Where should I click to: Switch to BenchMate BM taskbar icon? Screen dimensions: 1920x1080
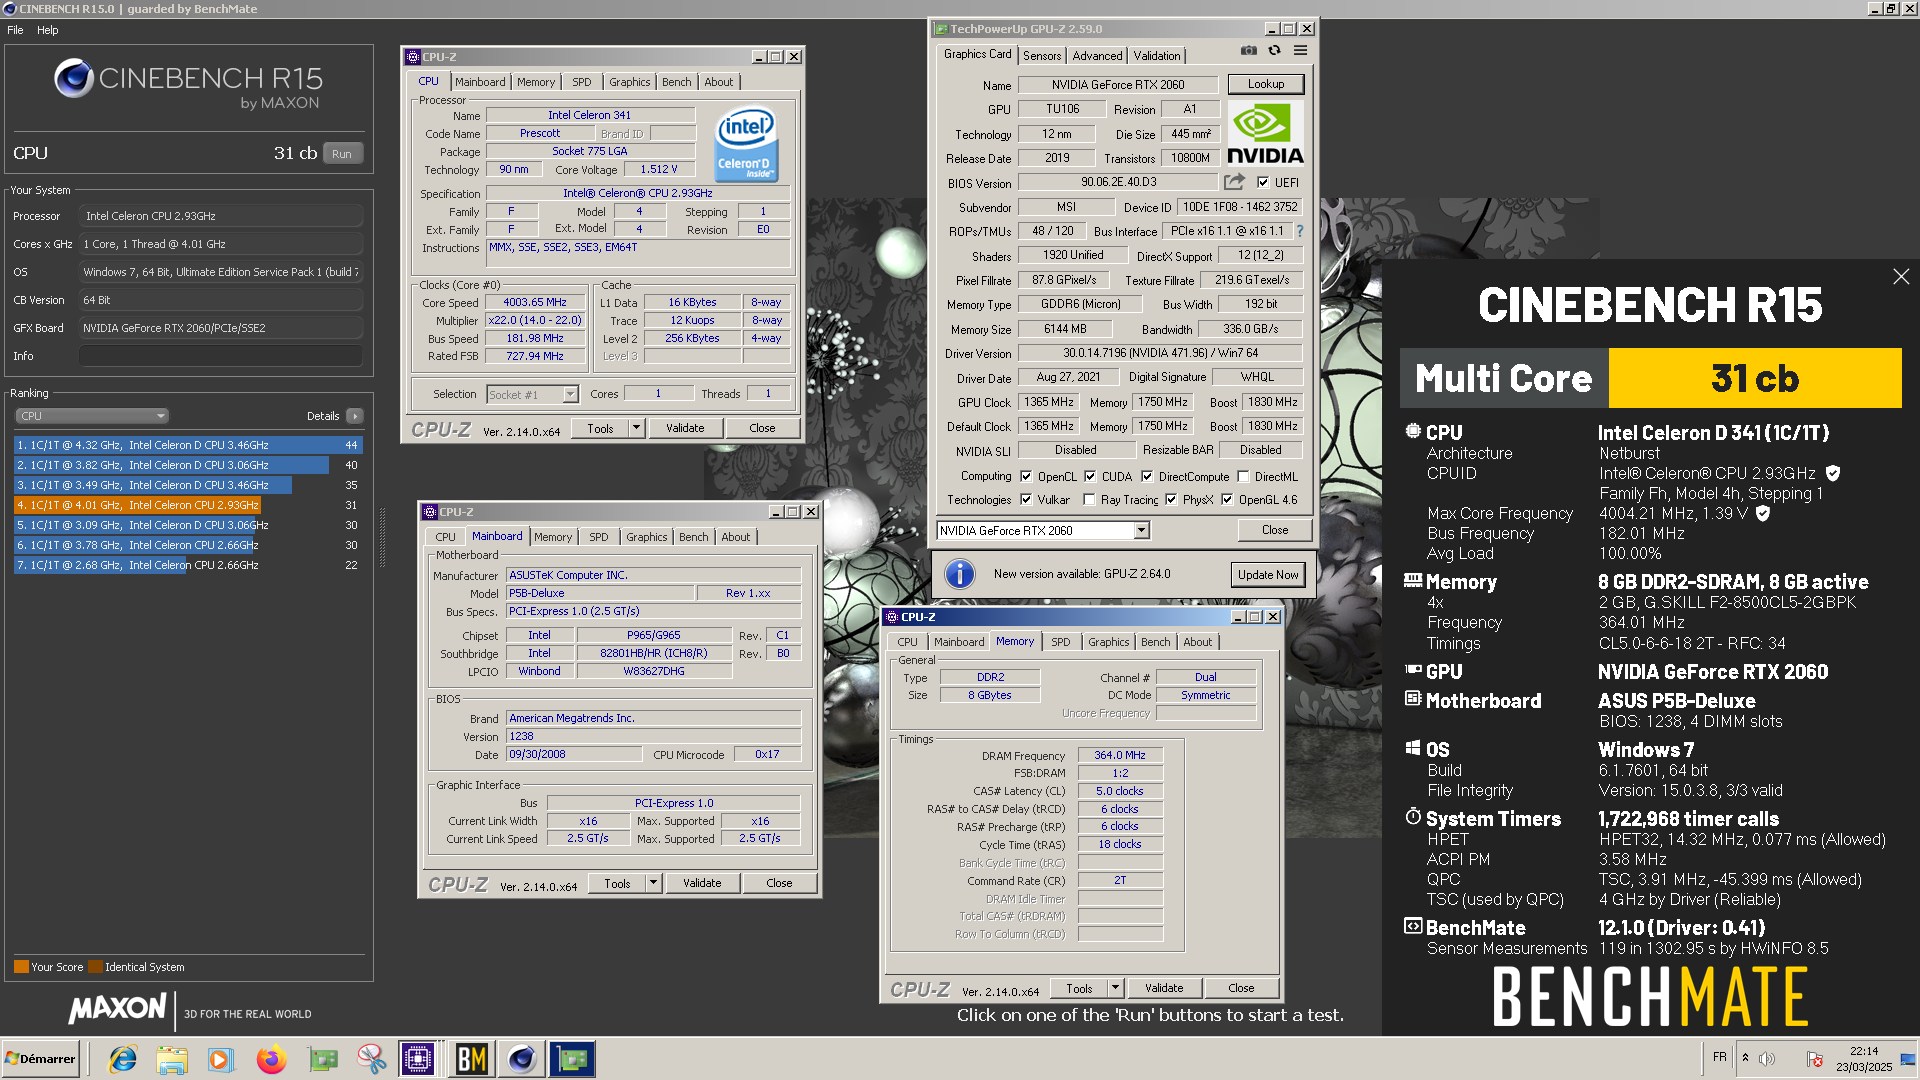point(471,1059)
